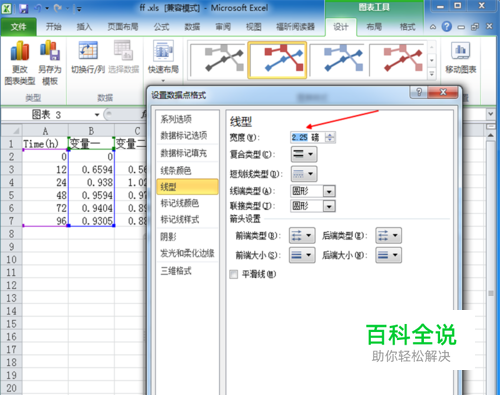
Task: Select the red-blue chart style thumbnail
Action: pos(277,60)
